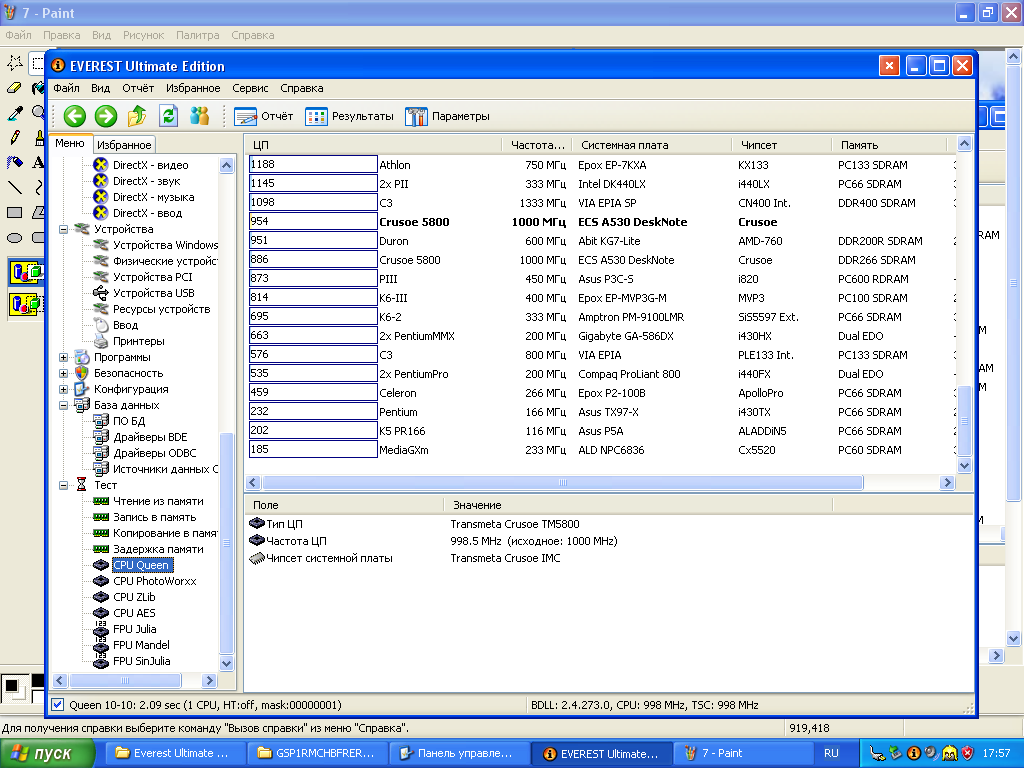Select the Athlon 1188 result row
This screenshot has width=1024, height=768.
[x=601, y=165]
